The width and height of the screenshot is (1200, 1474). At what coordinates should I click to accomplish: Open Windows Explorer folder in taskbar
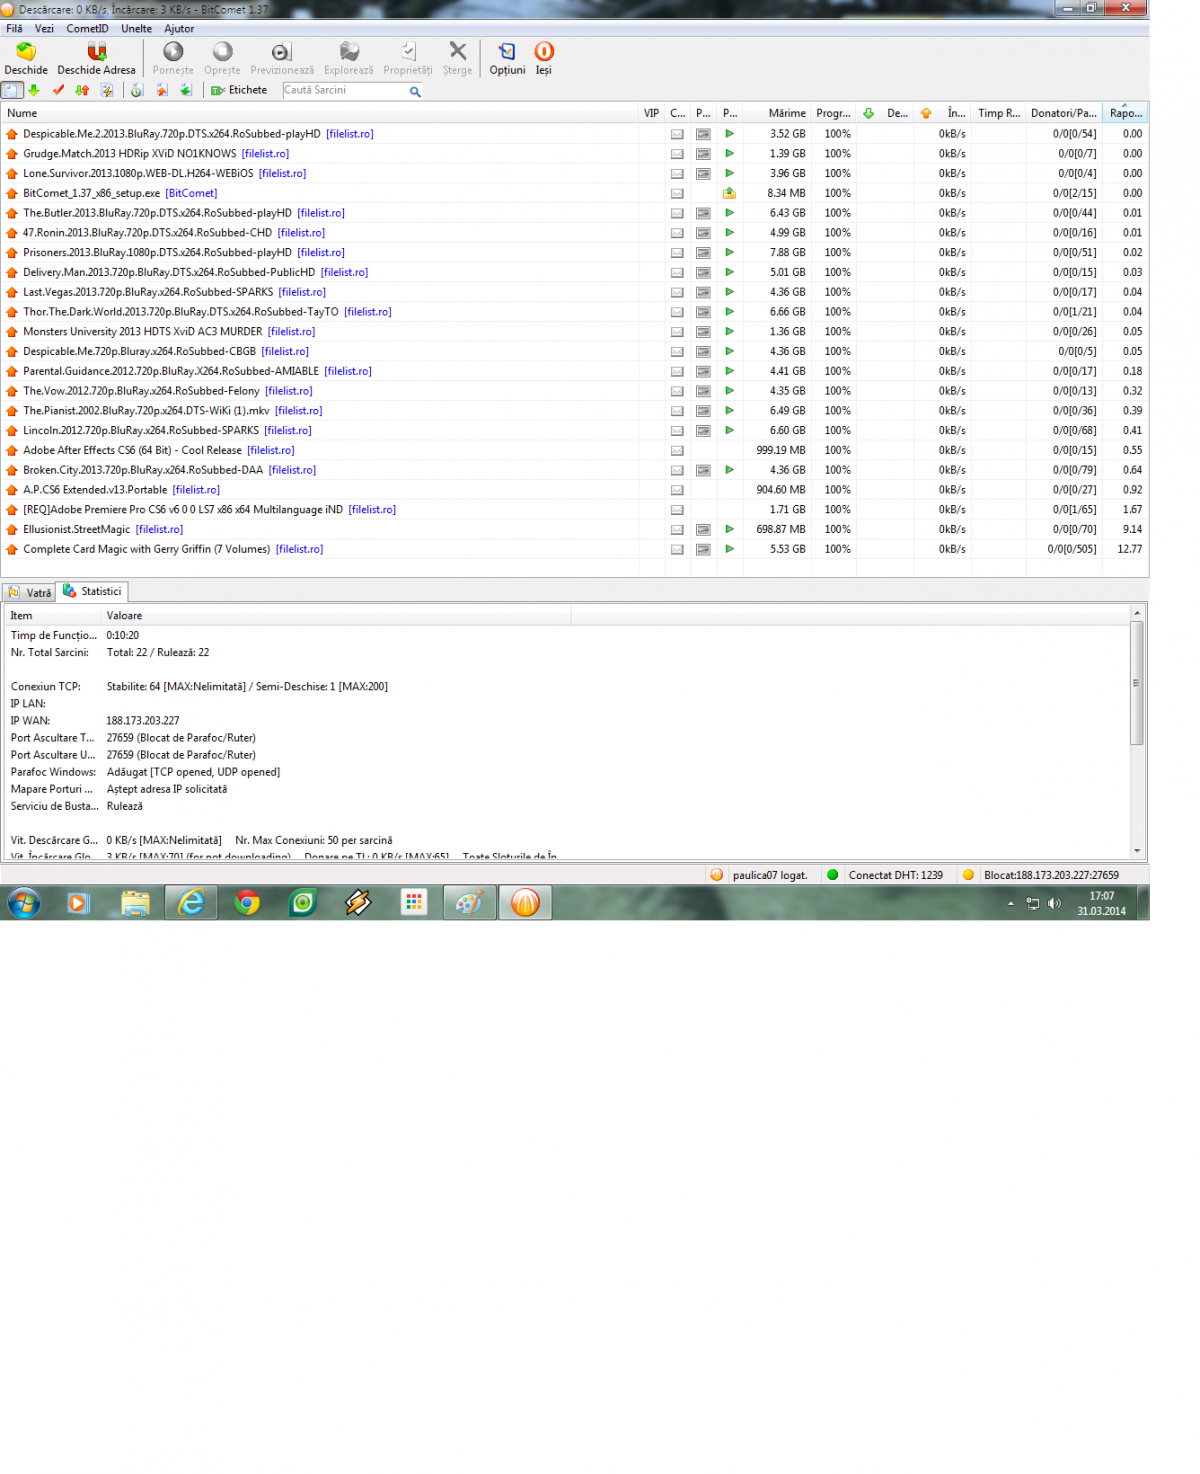tap(135, 903)
